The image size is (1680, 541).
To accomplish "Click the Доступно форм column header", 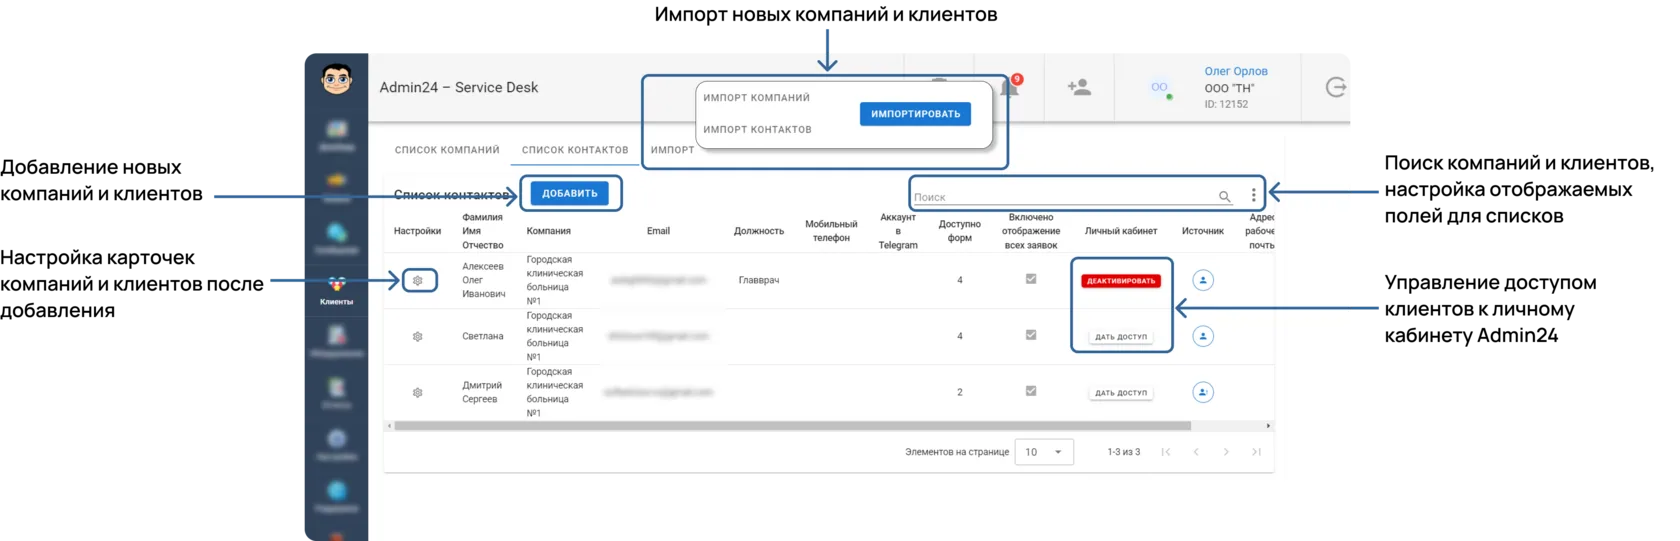I will coord(960,231).
